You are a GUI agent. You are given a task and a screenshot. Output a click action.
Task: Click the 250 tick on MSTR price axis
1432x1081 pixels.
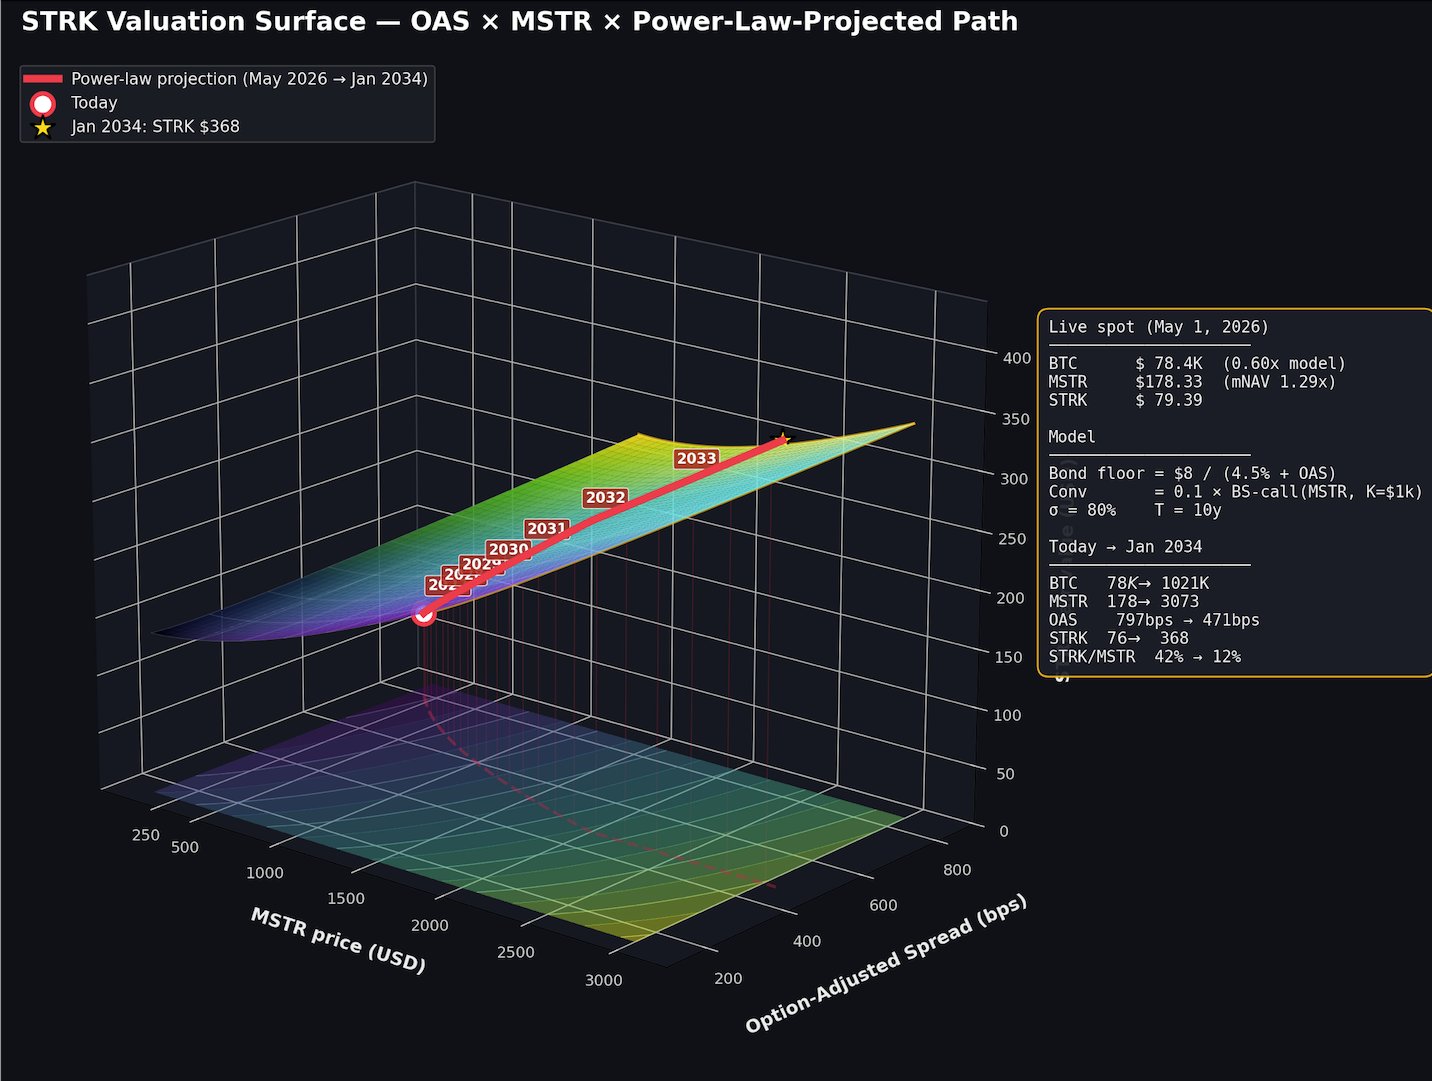(146, 835)
